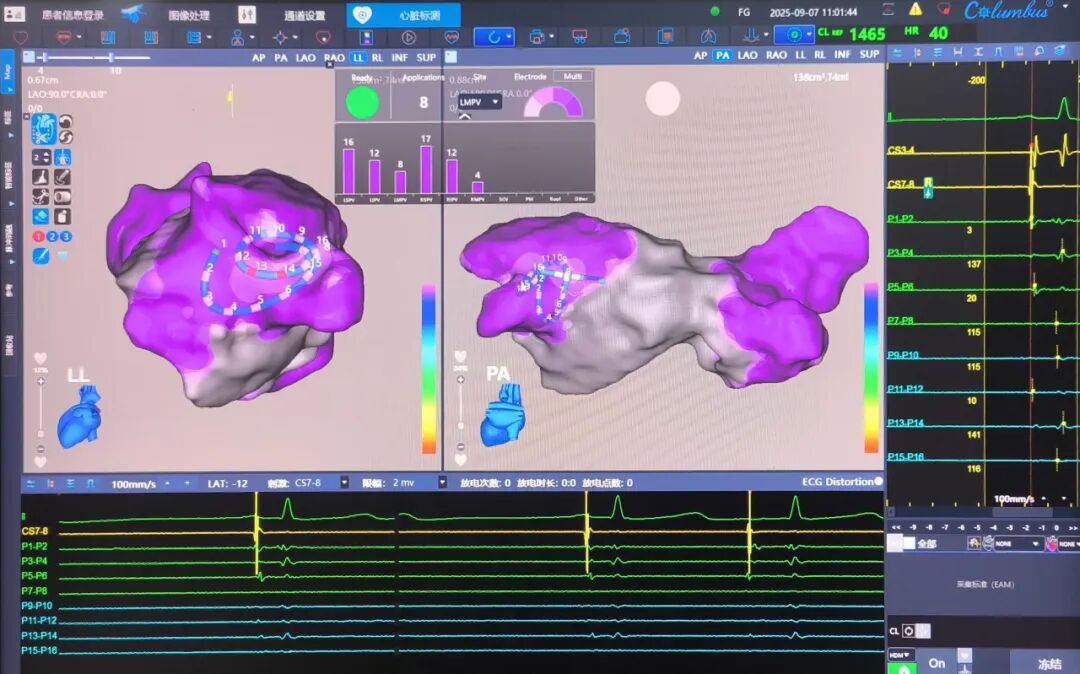Set left map view to AP
Image resolution: width=1080 pixels, height=674 pixels.
tap(259, 58)
